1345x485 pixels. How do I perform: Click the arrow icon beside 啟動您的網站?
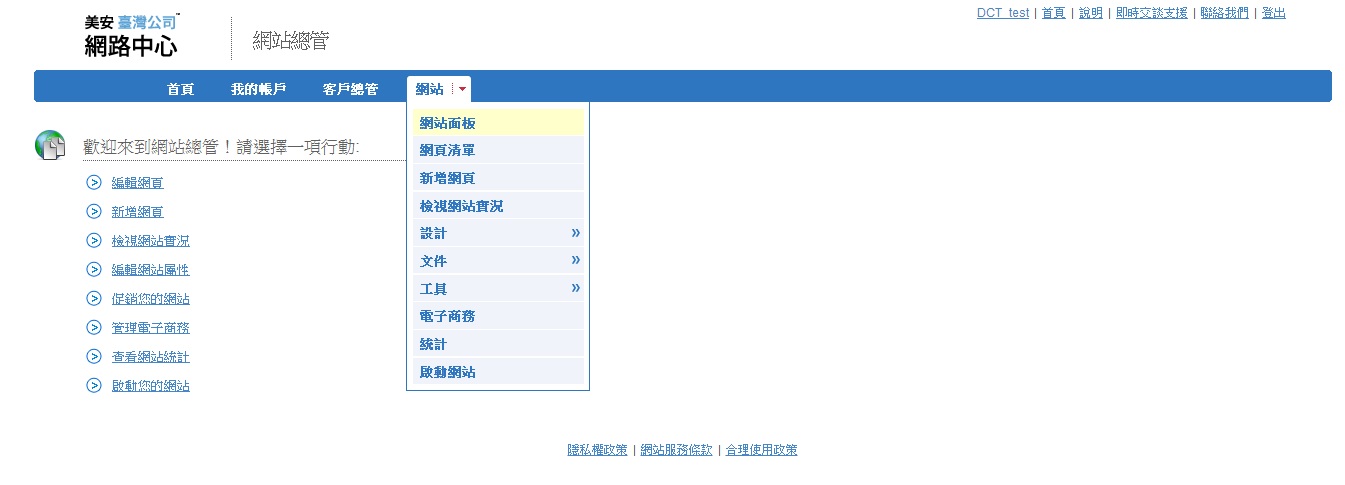(94, 385)
